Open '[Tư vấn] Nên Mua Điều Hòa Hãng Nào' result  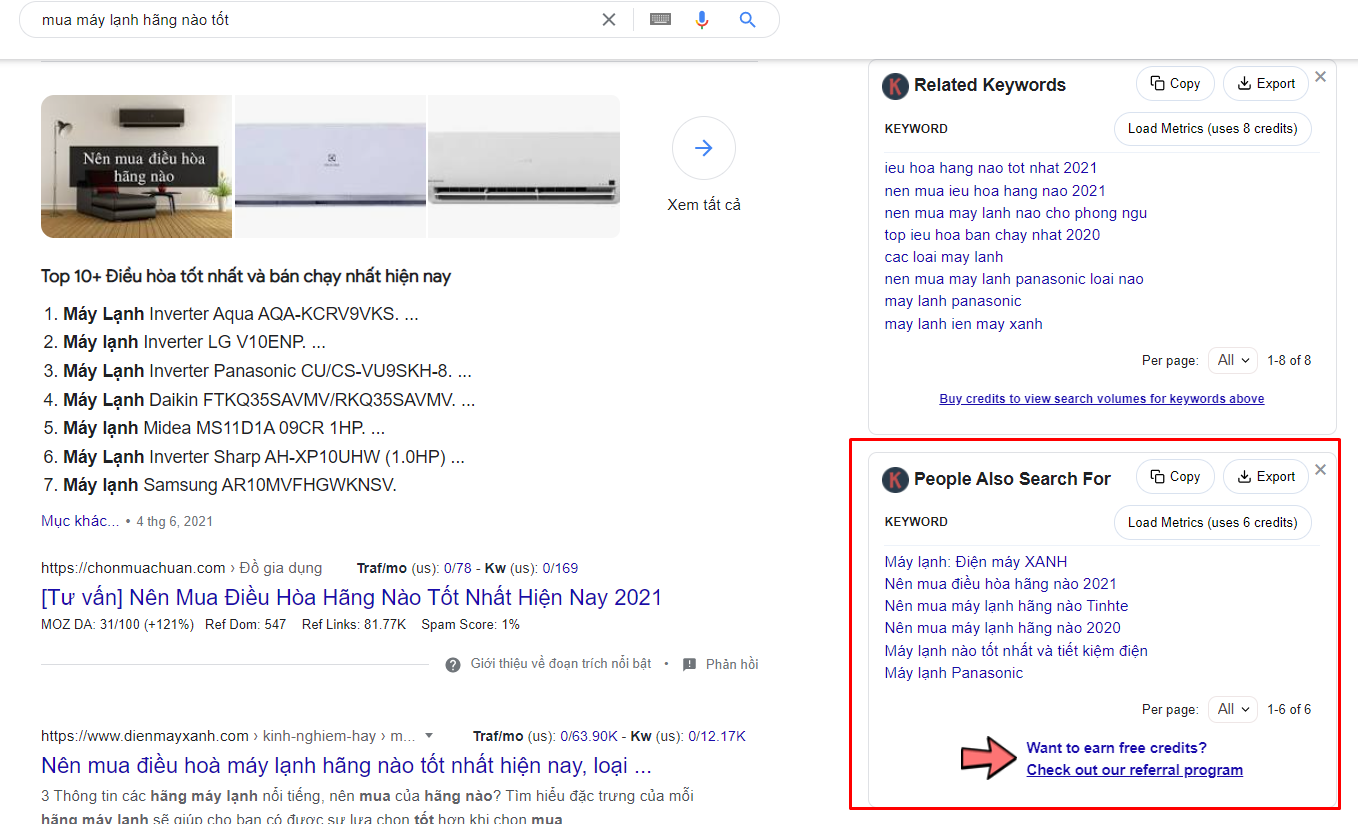[351, 597]
